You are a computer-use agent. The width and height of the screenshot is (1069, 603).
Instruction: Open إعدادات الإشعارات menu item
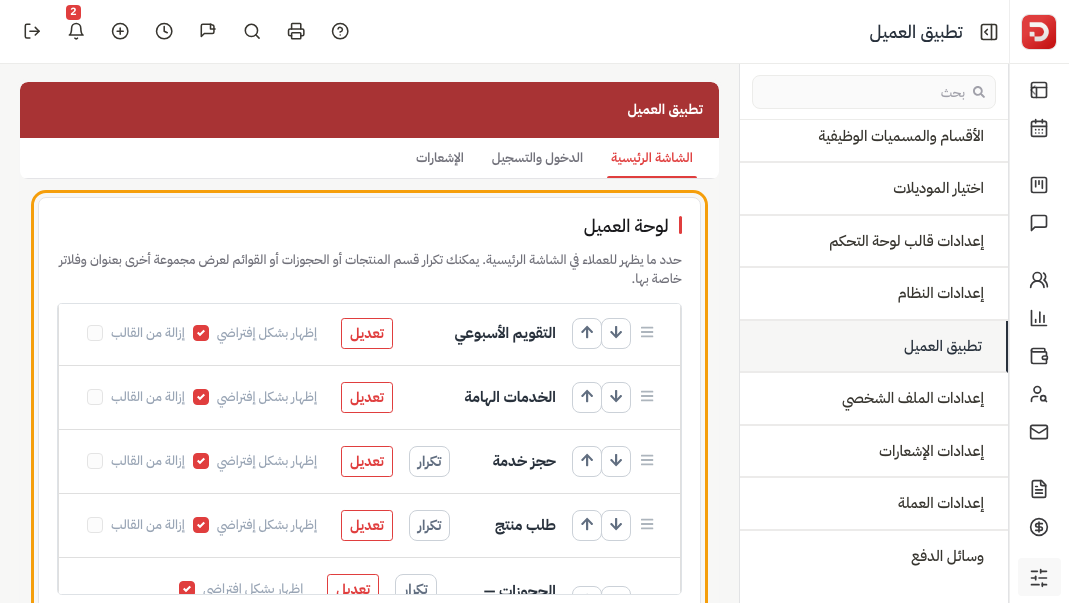click(874, 451)
